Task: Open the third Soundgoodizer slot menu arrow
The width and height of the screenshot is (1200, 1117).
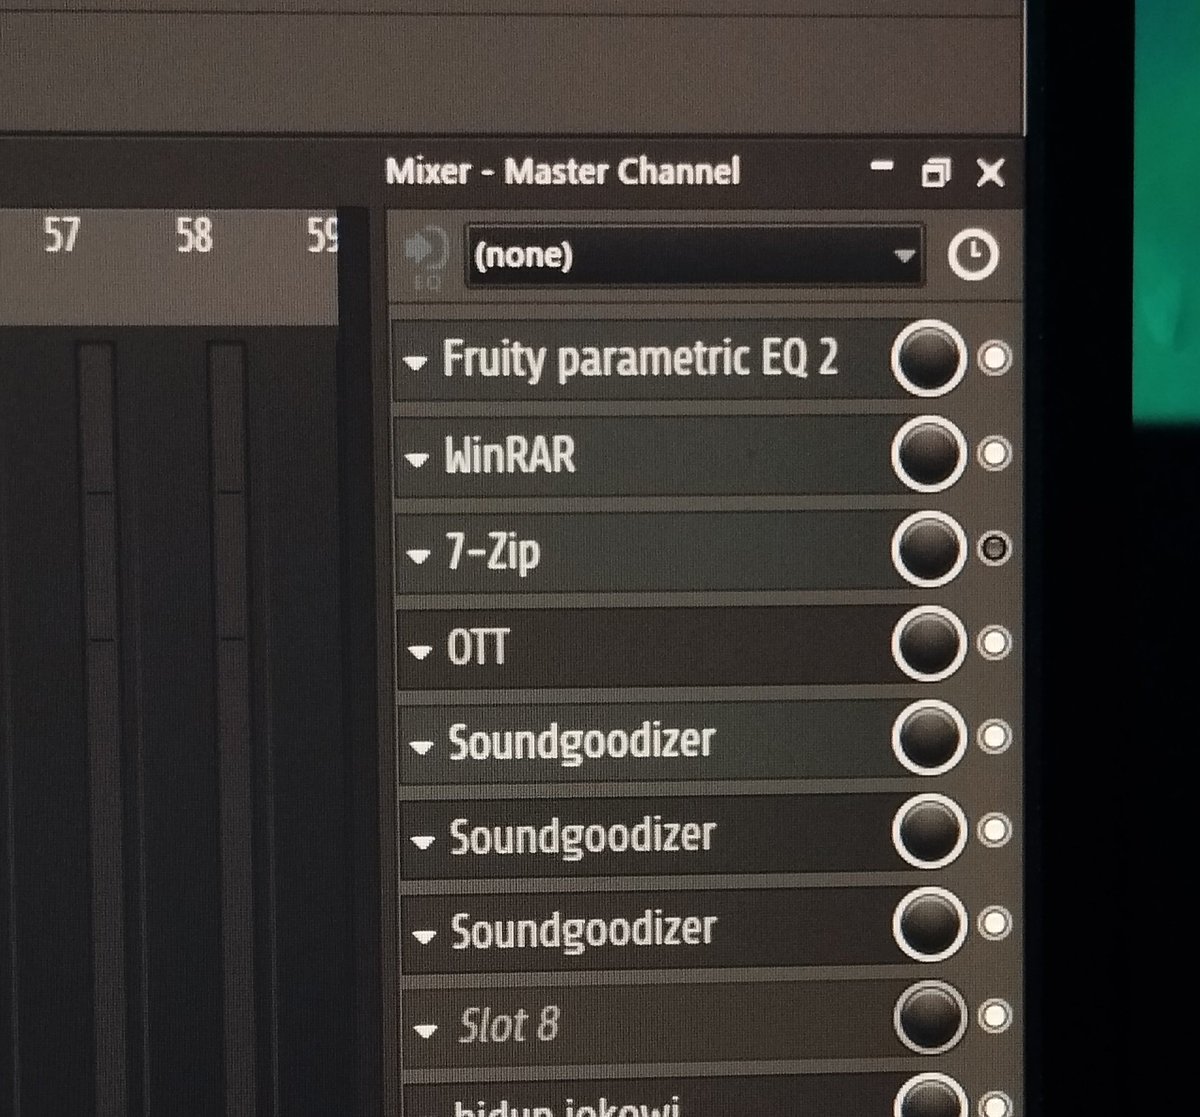Action: tap(424, 937)
